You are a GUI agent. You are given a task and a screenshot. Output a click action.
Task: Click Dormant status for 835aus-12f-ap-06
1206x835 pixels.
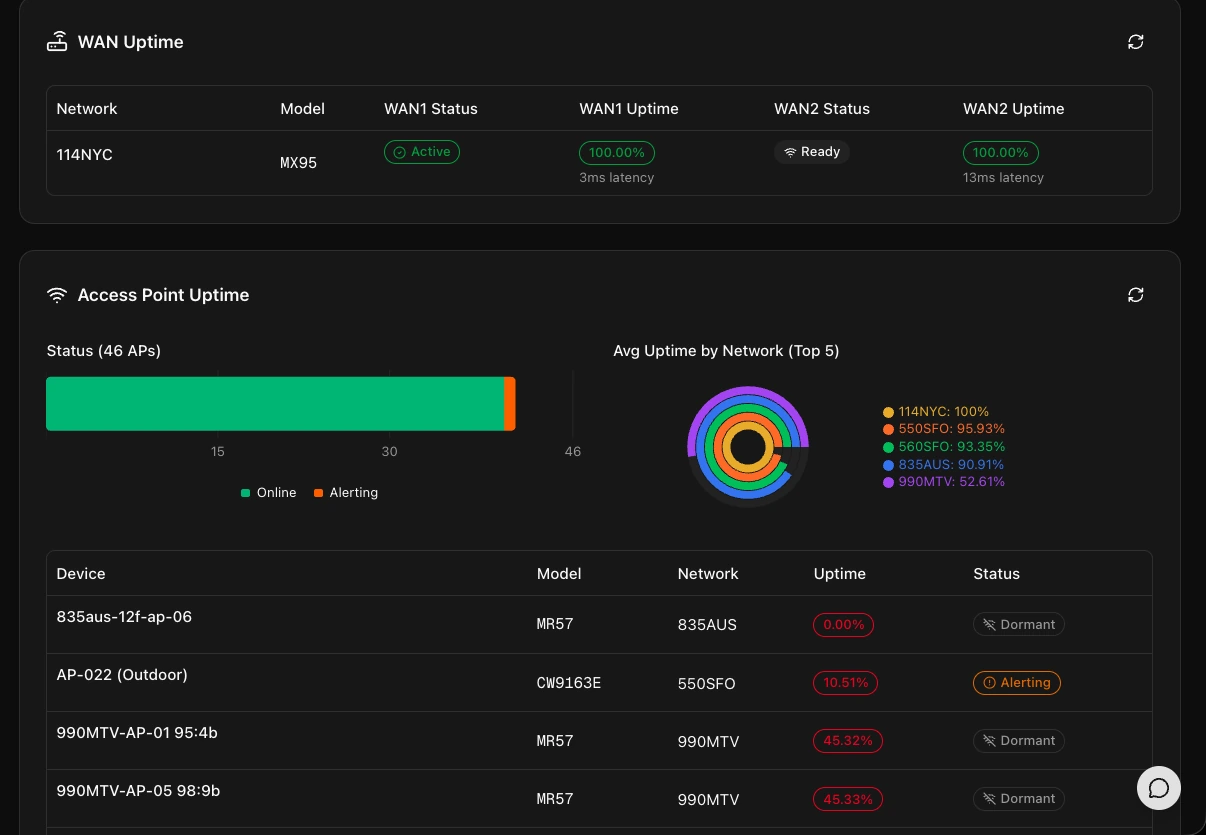click(x=1019, y=625)
